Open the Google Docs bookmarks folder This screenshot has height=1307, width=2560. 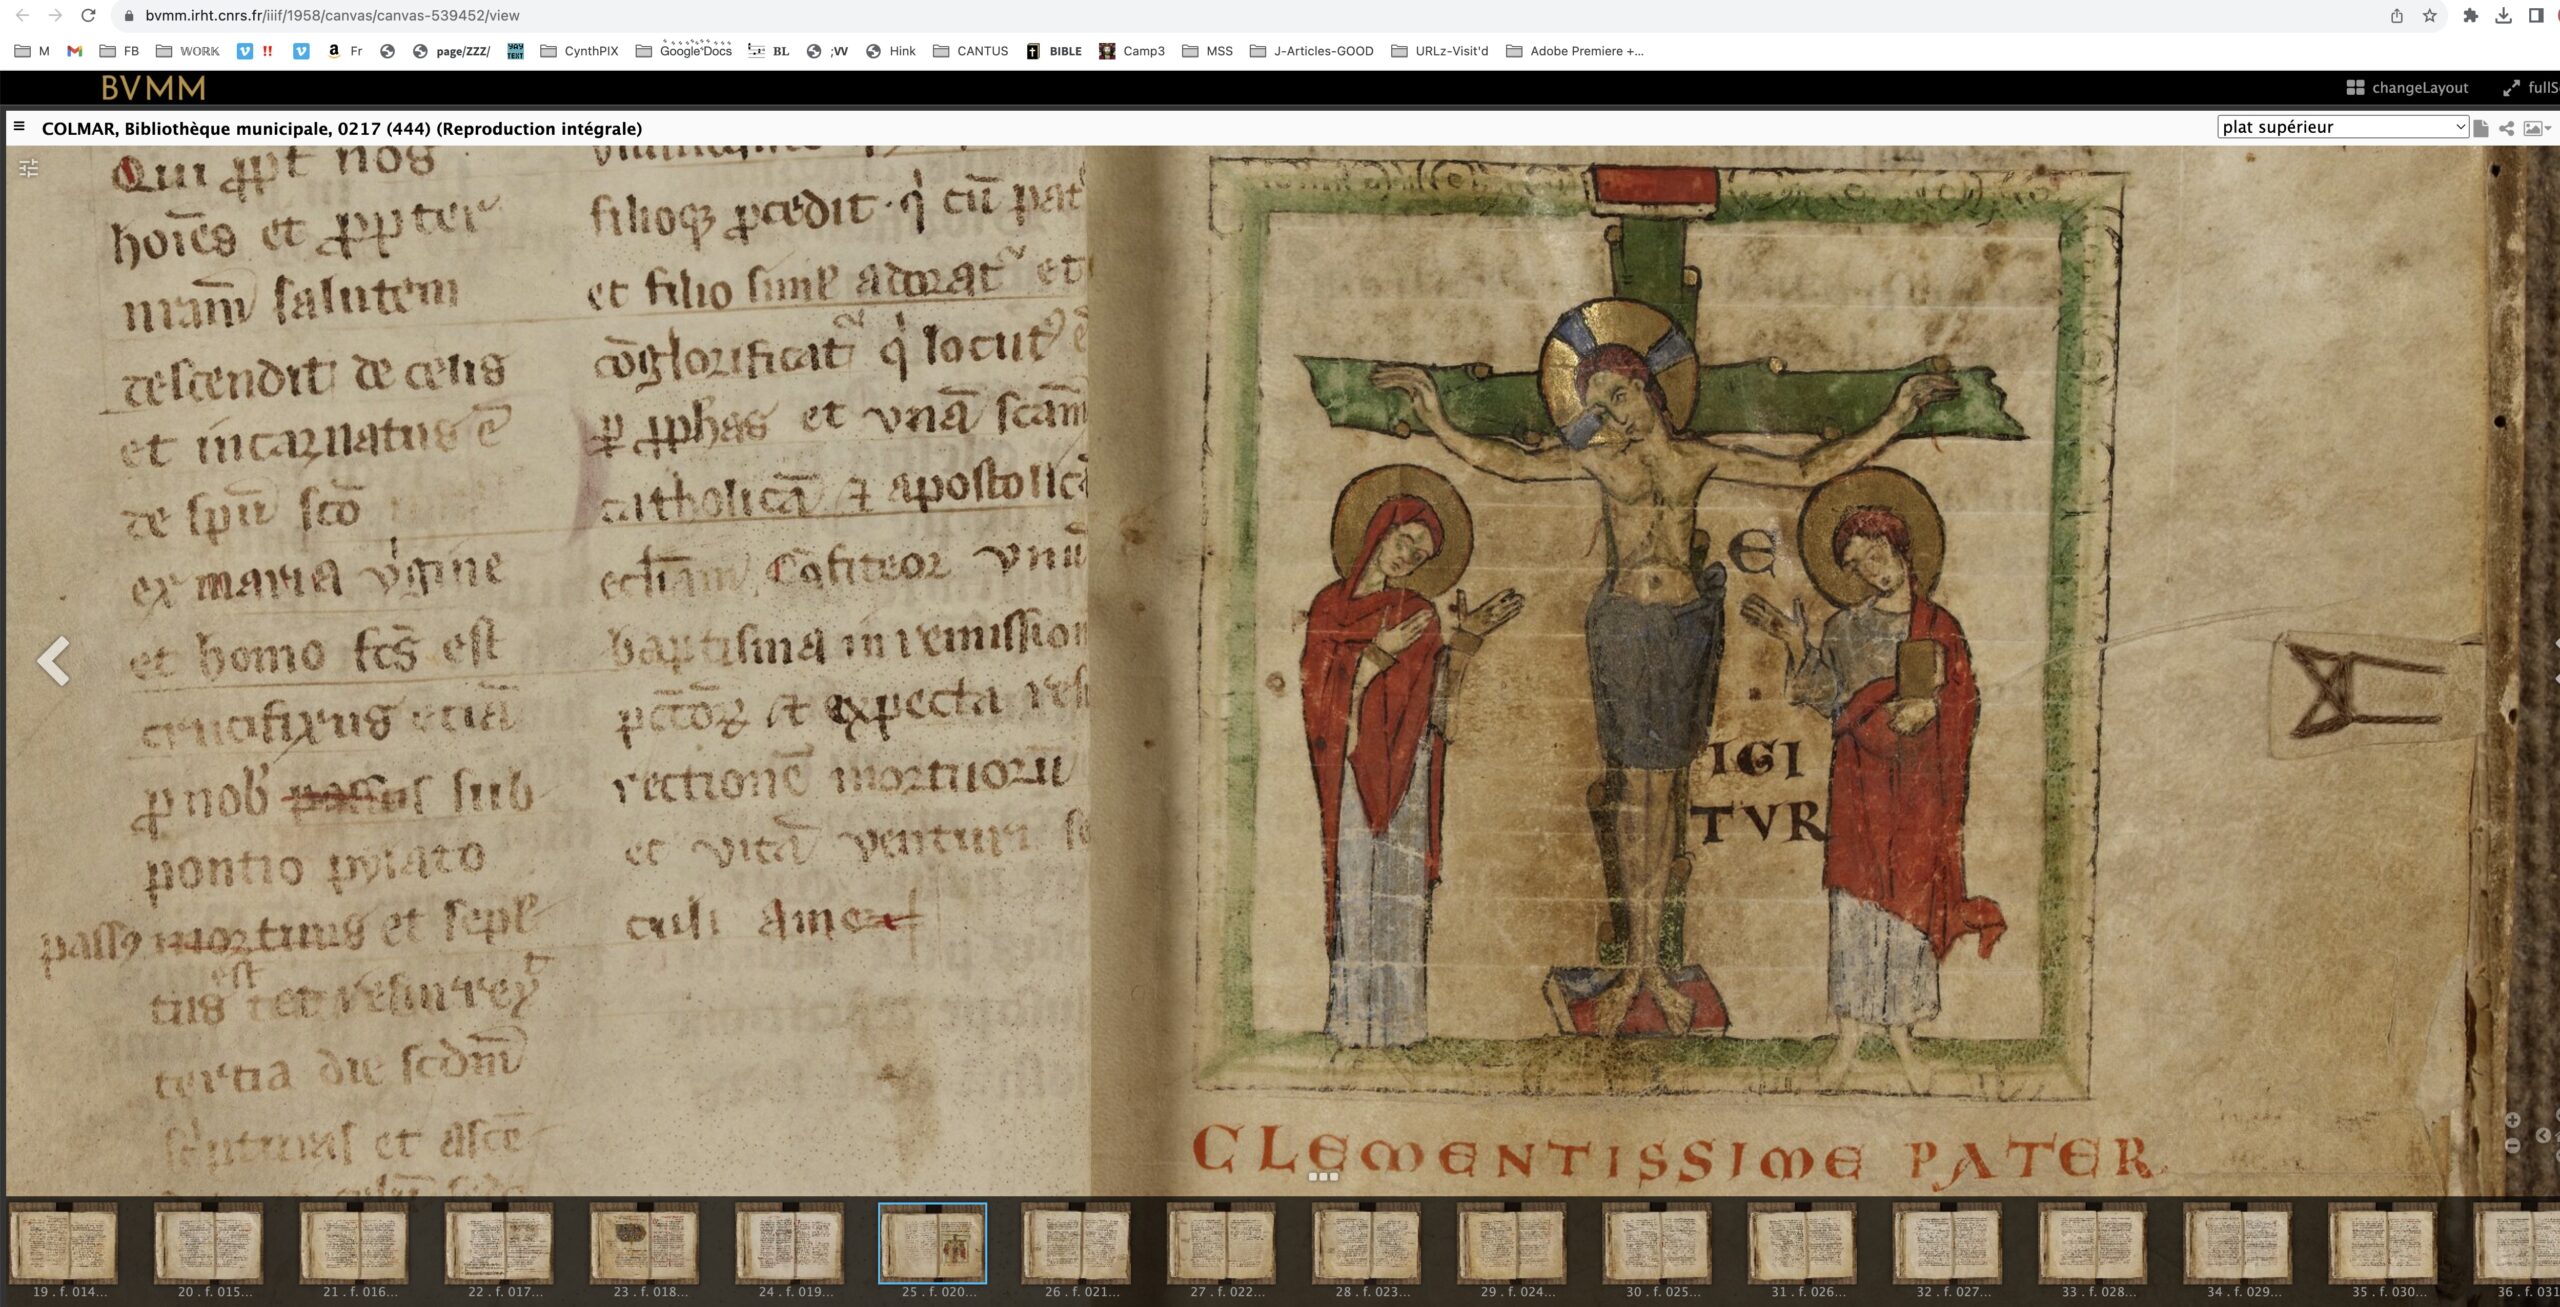[x=684, y=51]
